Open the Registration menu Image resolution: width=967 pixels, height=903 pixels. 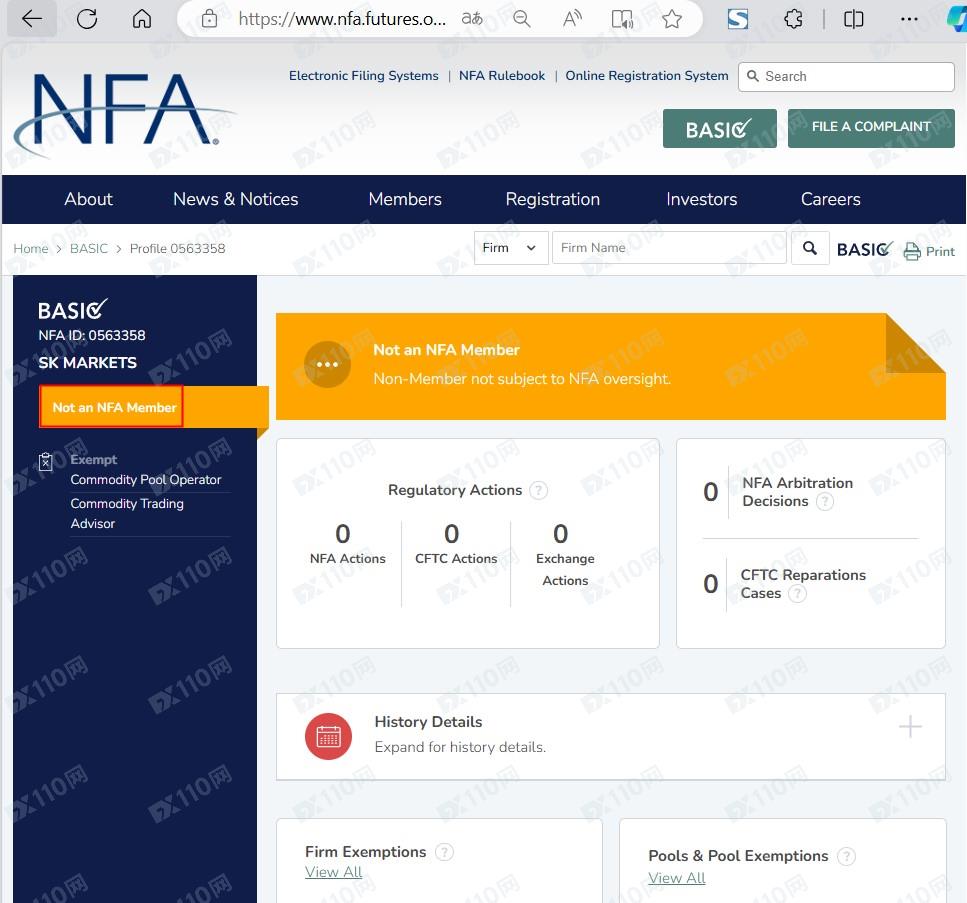coord(553,199)
